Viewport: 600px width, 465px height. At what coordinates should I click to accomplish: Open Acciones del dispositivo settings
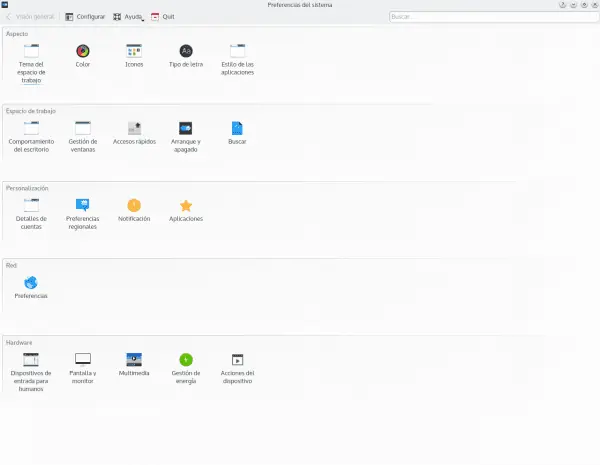click(x=237, y=369)
